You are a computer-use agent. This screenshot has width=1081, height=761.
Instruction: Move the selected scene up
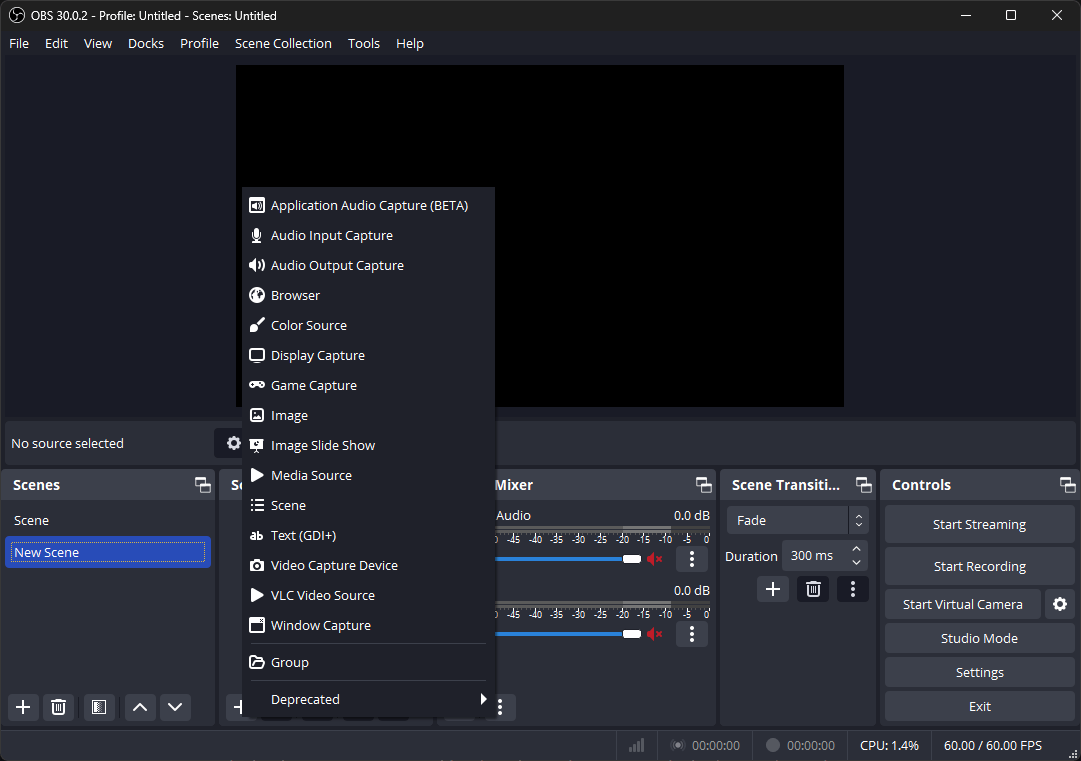click(139, 707)
